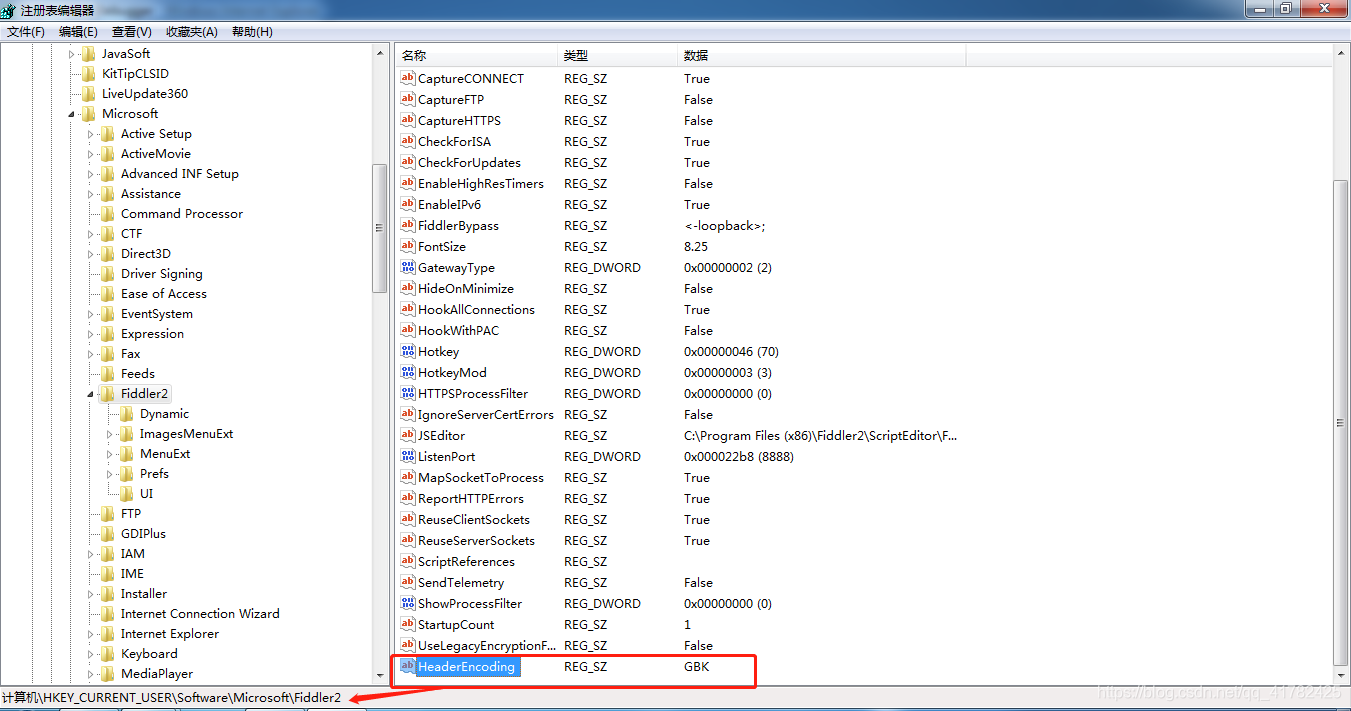Click the UI subkey folder icon
Viewport: 1351px width, 711px height.
coord(127,494)
